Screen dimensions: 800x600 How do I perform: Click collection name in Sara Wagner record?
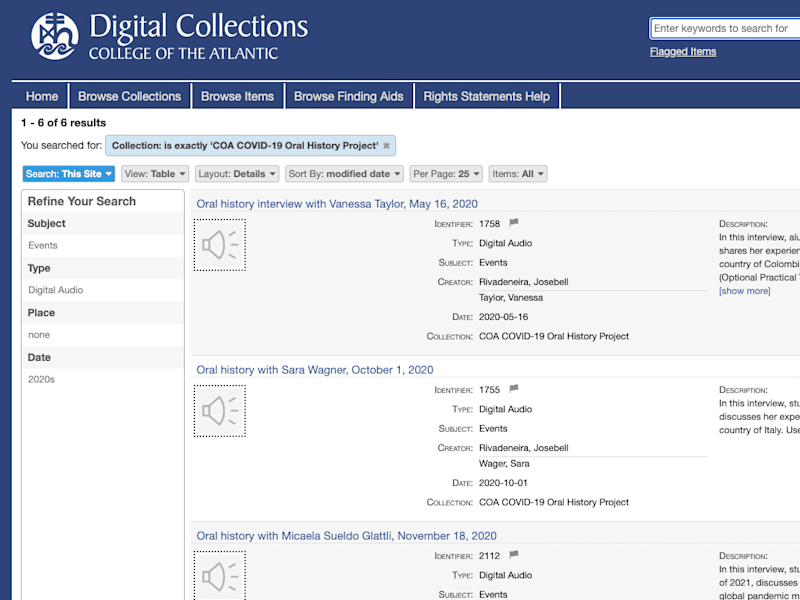(554, 502)
